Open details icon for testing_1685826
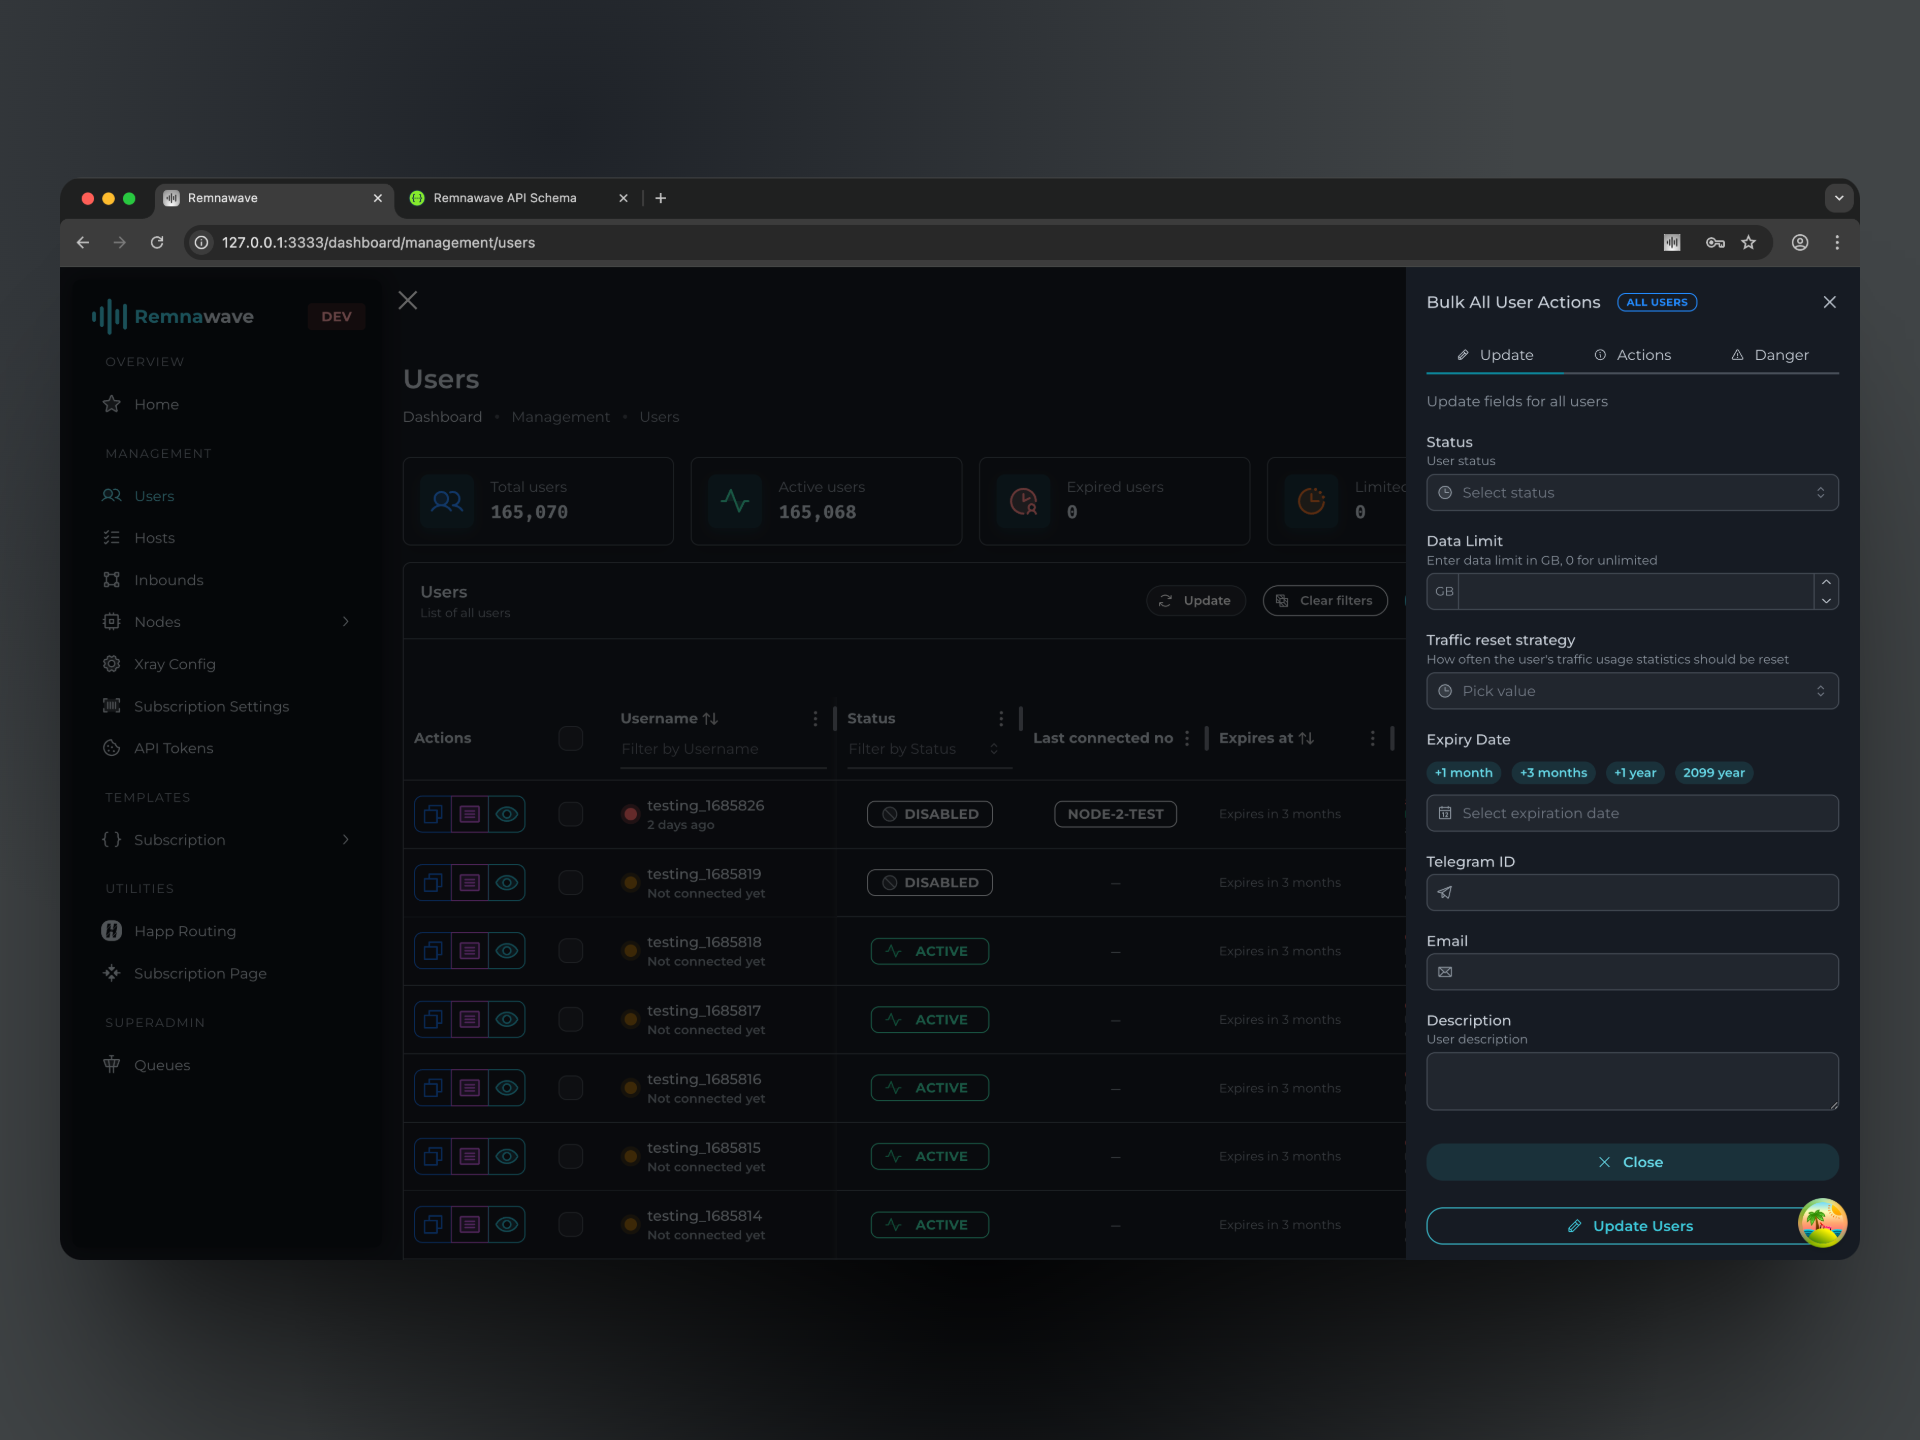Image resolution: width=1920 pixels, height=1440 pixels. pos(470,814)
